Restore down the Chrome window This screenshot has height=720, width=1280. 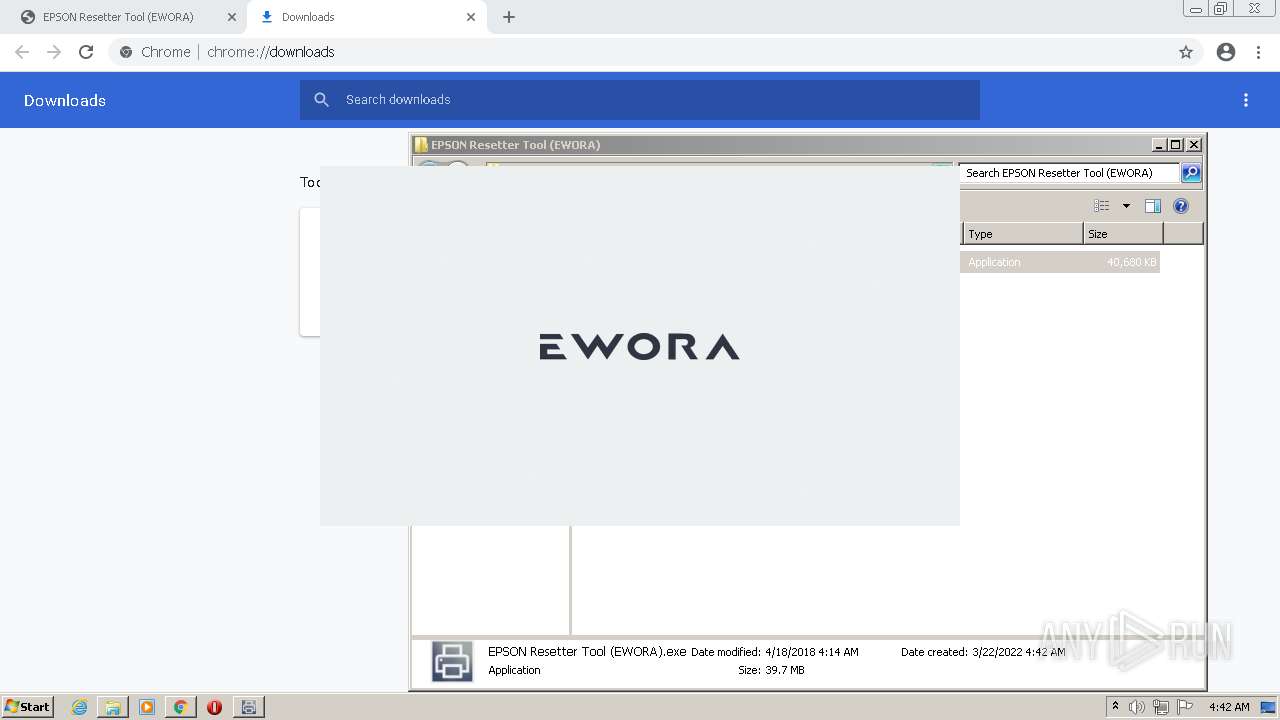click(x=1221, y=9)
